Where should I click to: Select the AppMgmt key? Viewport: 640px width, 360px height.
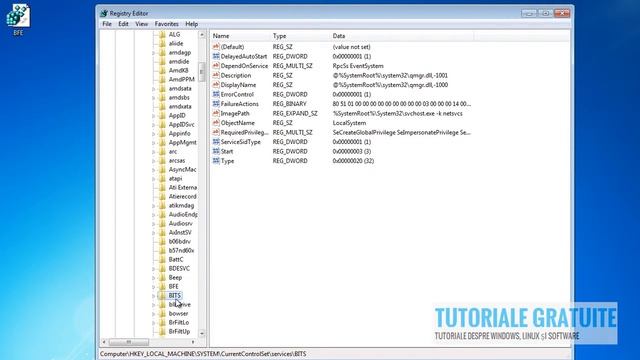[182, 142]
